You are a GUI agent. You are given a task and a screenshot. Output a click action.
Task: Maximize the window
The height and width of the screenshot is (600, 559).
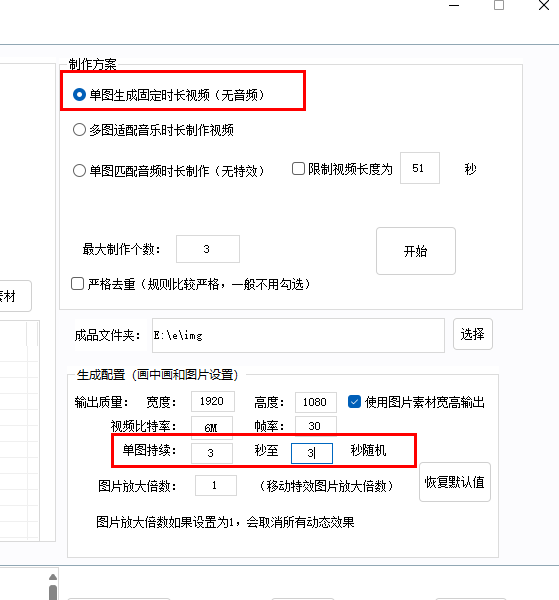pos(499,5)
